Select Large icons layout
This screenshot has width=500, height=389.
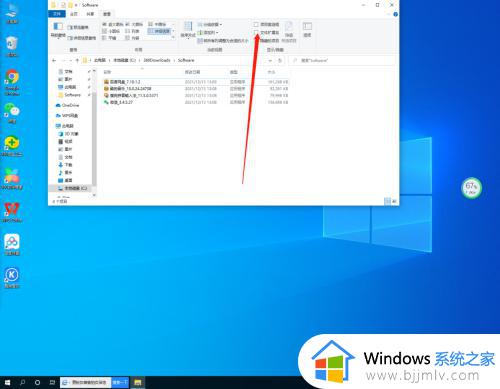(134, 24)
